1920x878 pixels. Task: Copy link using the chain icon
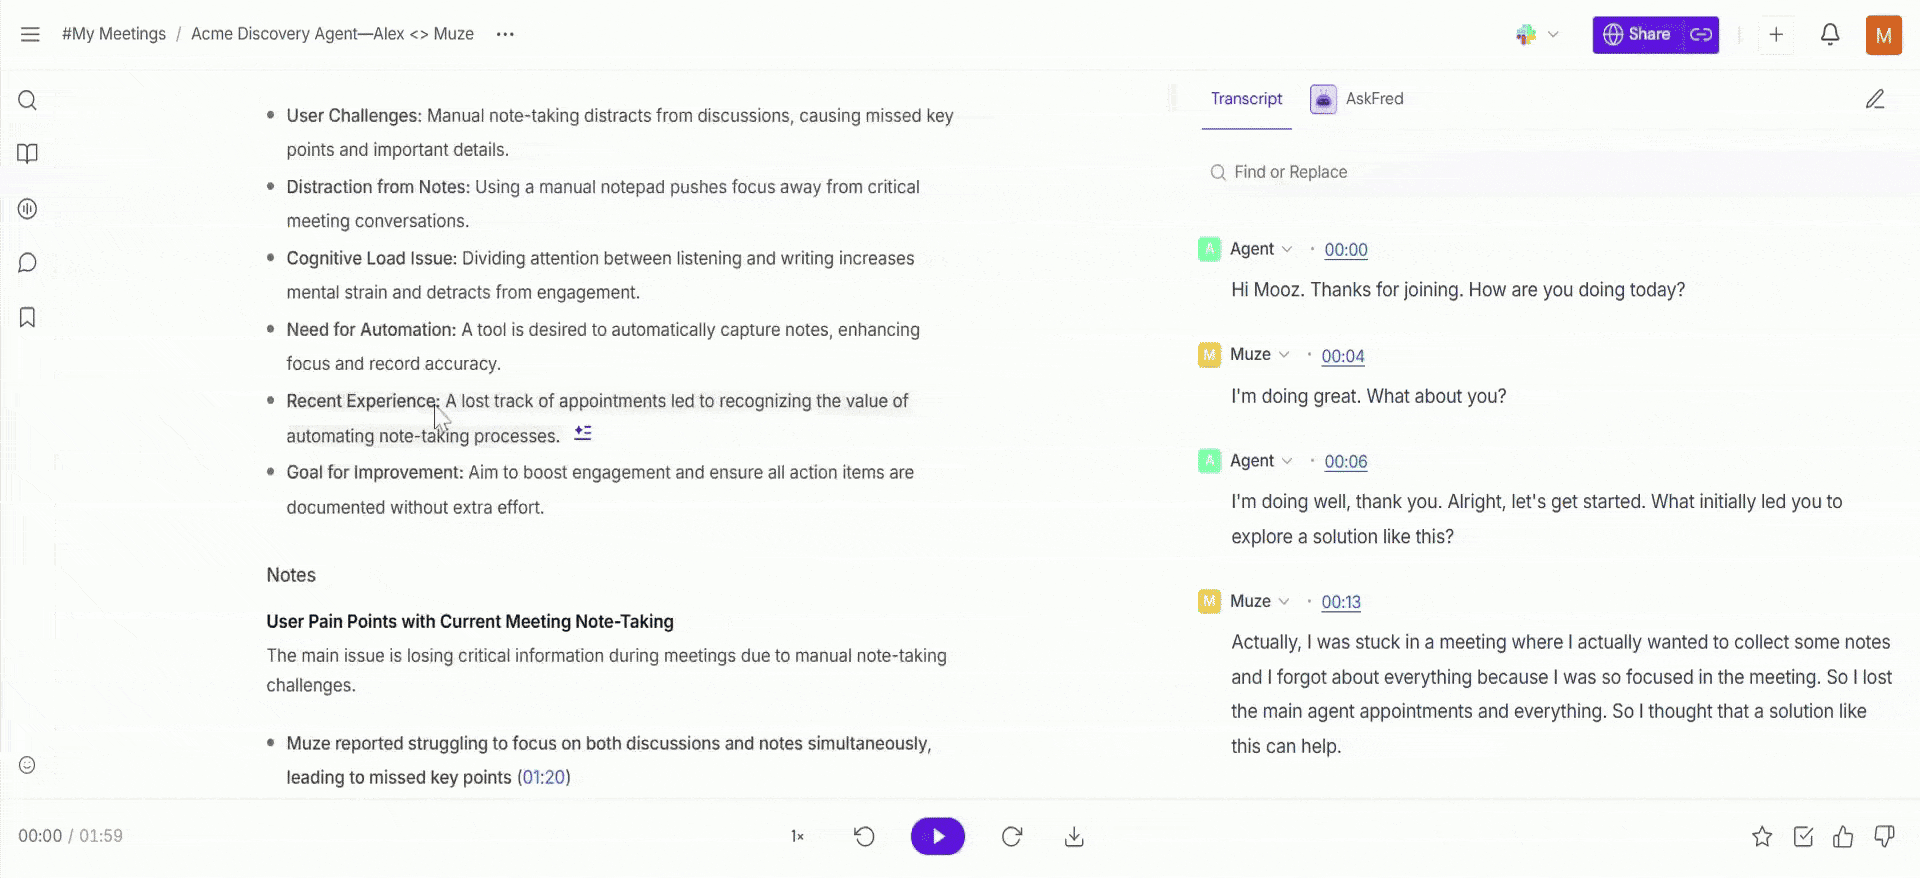(x=1700, y=34)
